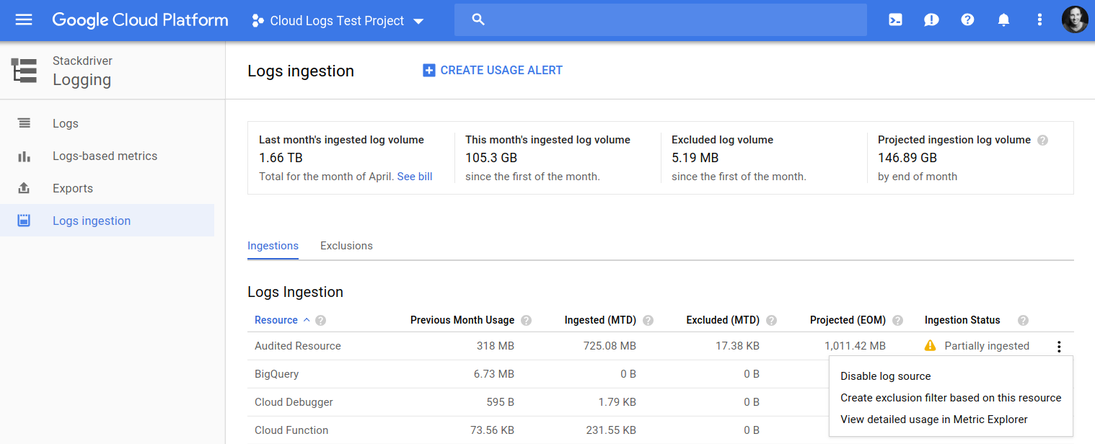Click the 5.19 MB excluded volume
The height and width of the screenshot is (444, 1095).
point(697,158)
